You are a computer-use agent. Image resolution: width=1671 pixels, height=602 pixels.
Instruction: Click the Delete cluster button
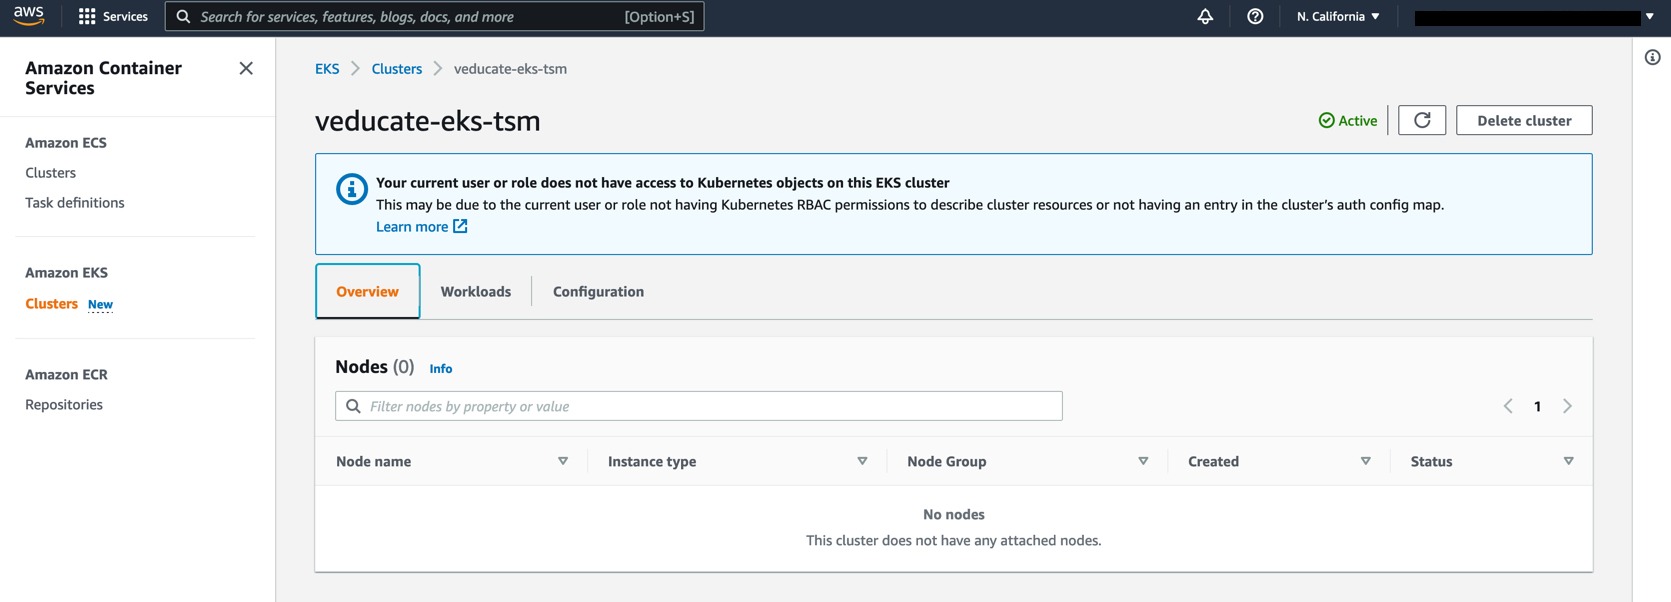pyautogui.click(x=1524, y=120)
